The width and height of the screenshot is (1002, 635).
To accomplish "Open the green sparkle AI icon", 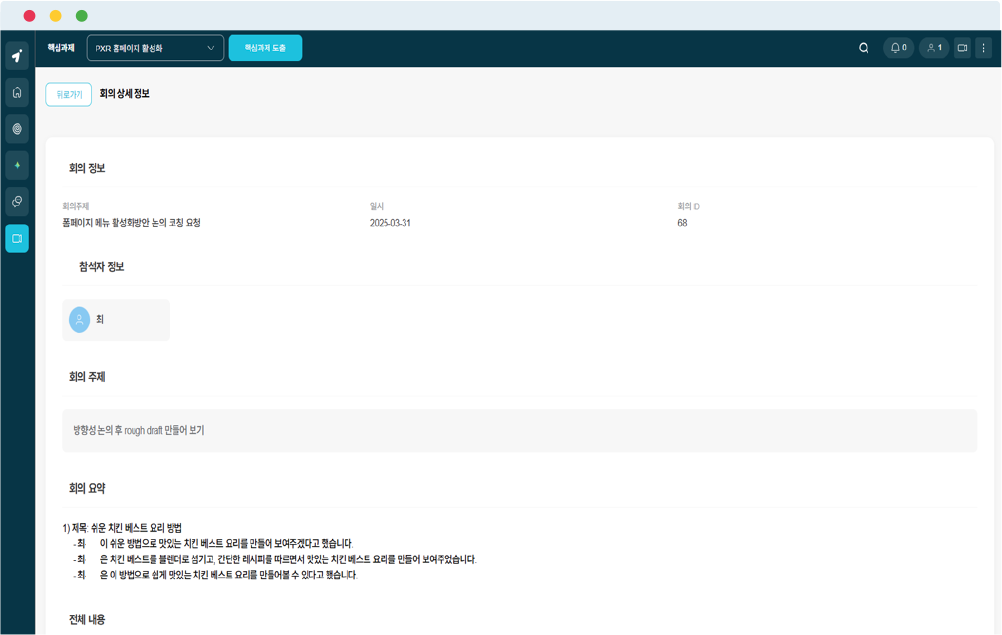I will coord(17,165).
